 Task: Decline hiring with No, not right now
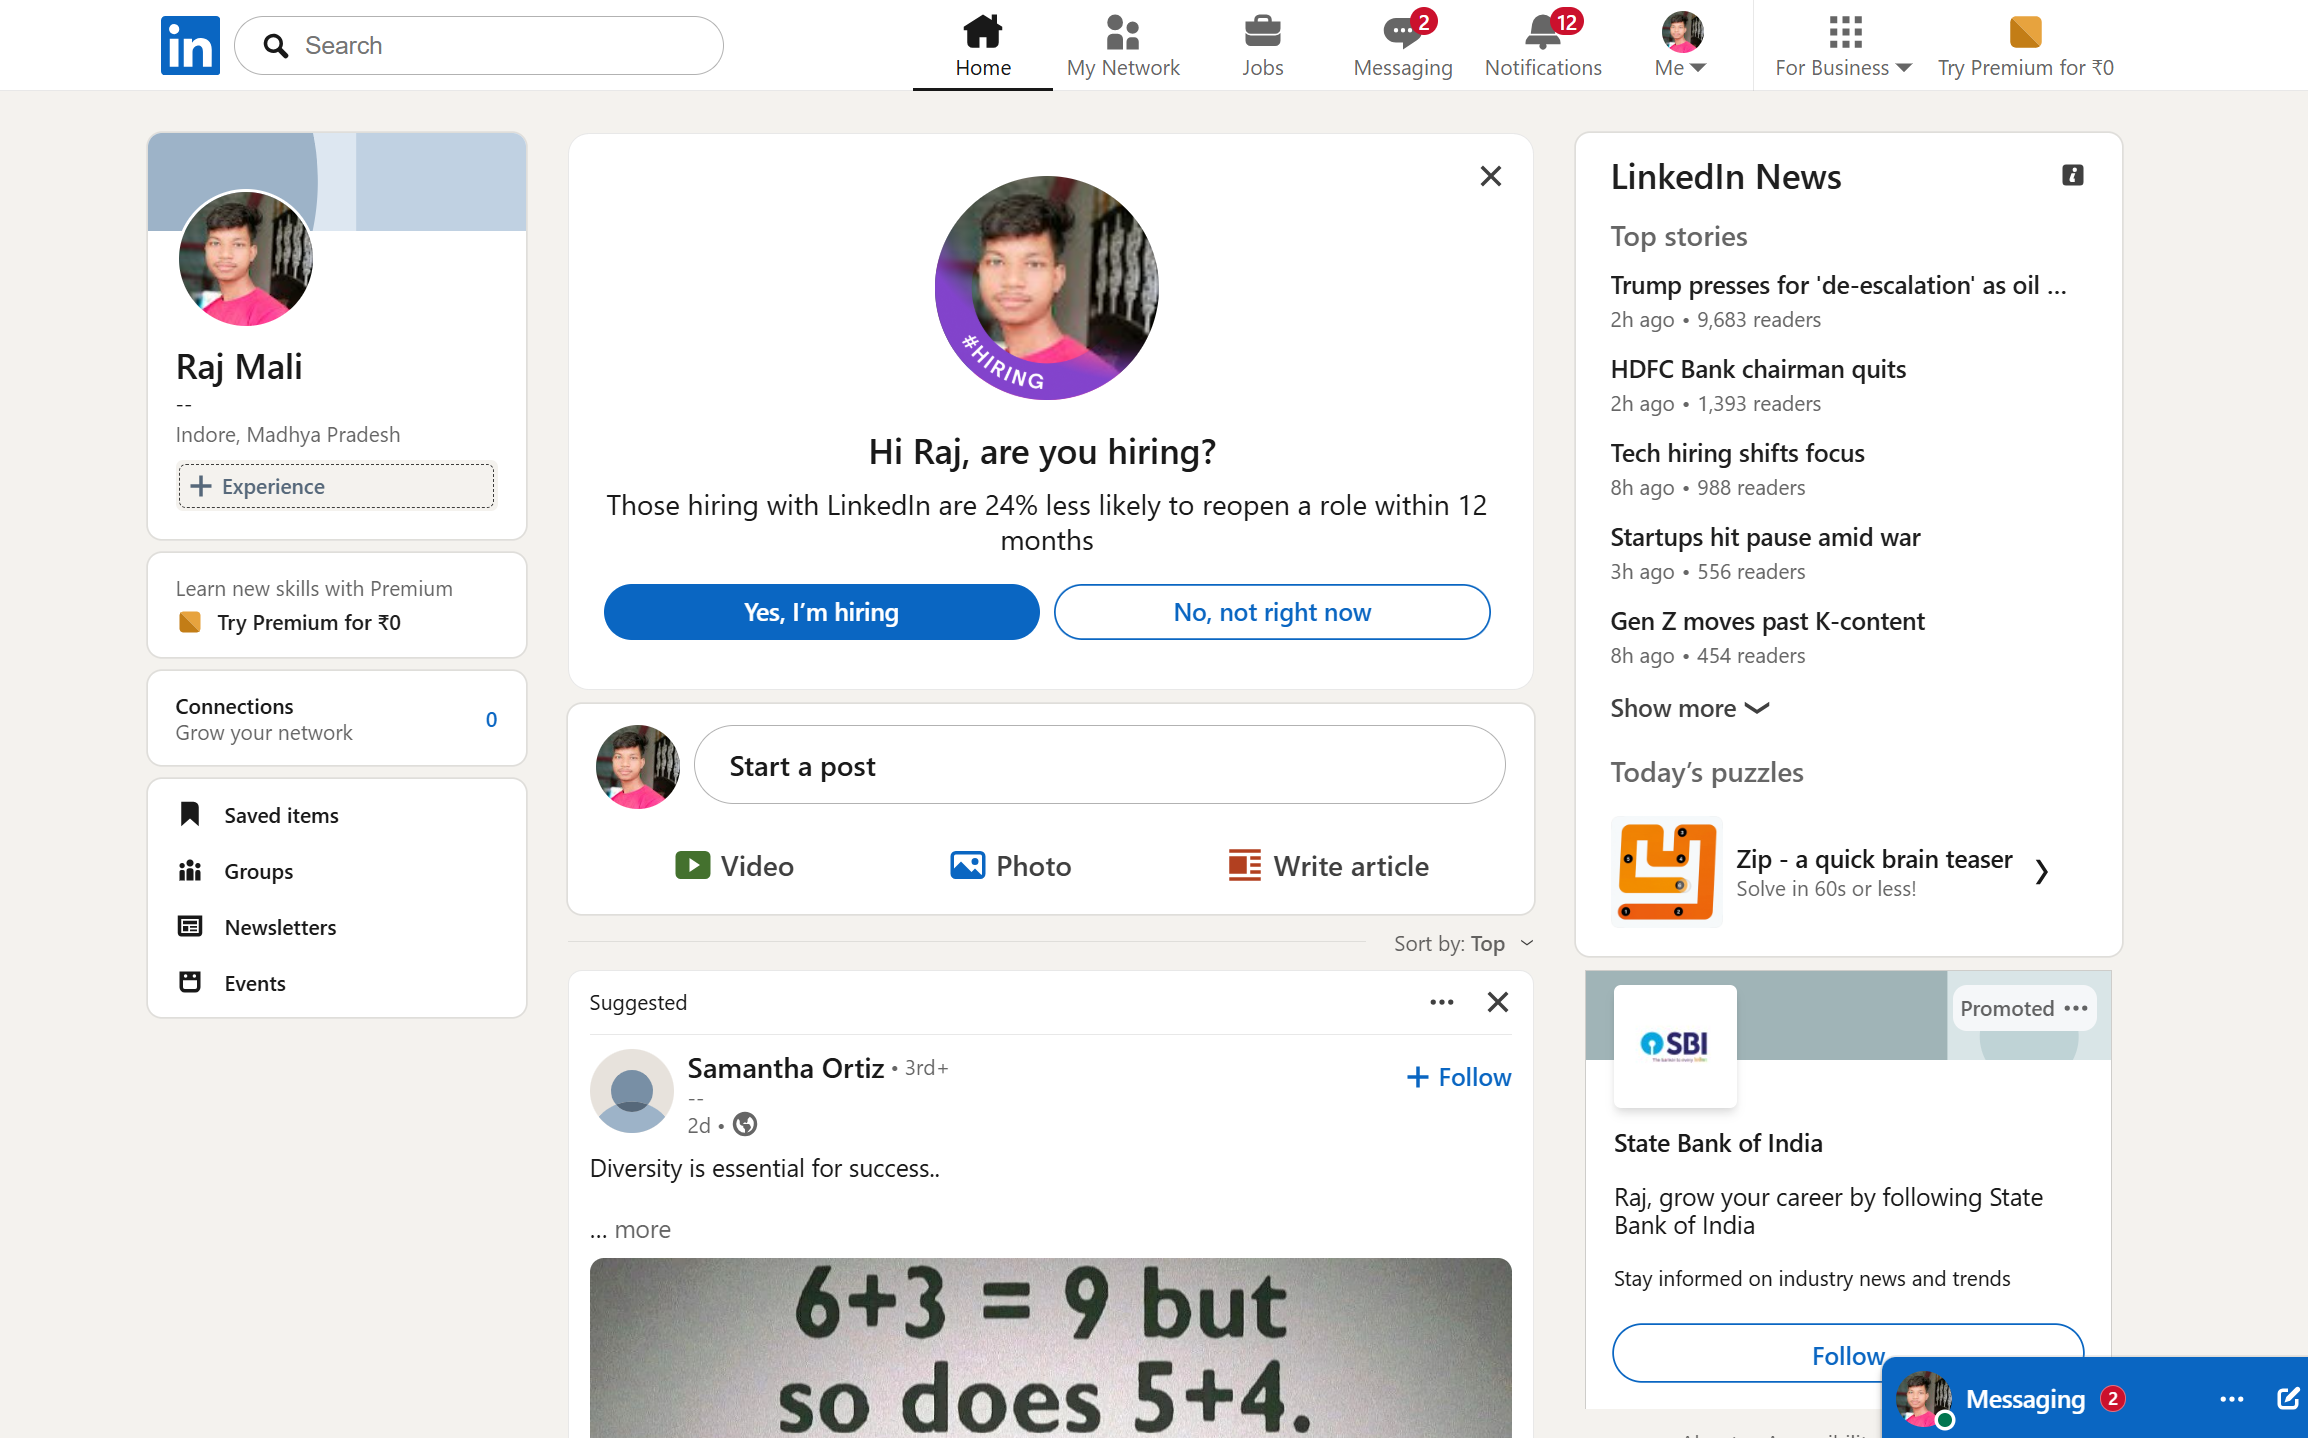[x=1271, y=611]
